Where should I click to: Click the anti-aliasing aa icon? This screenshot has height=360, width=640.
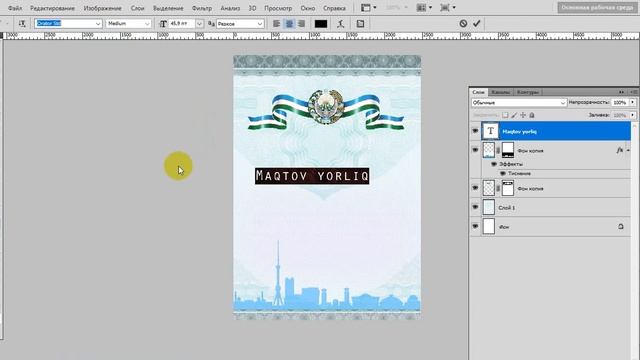coord(211,24)
